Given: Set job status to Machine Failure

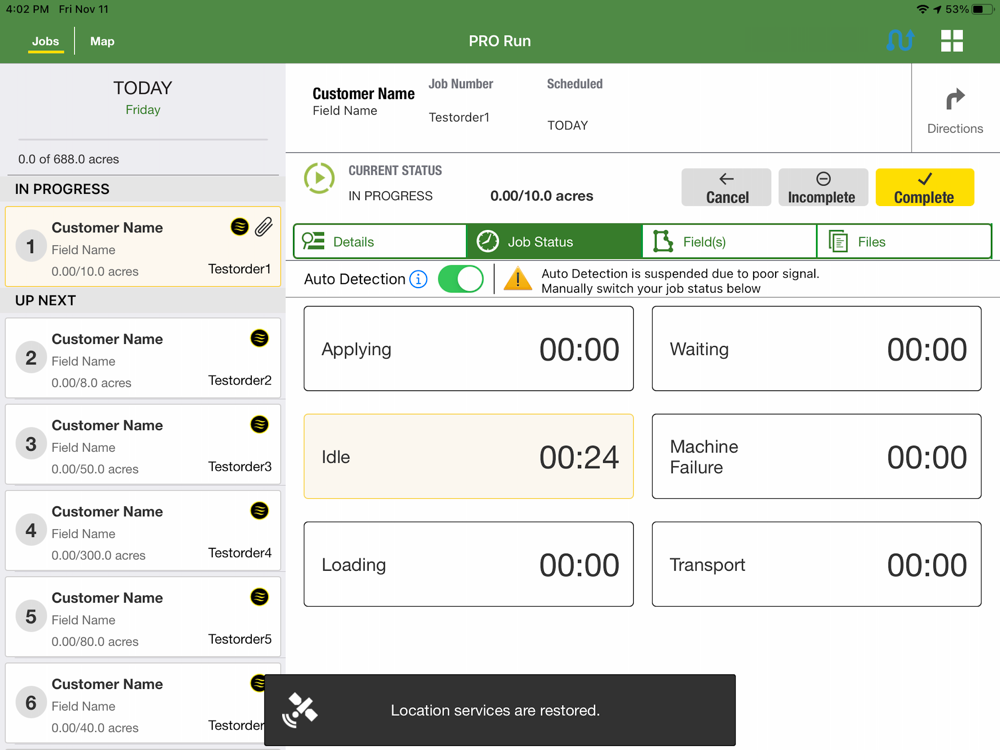Looking at the screenshot, I should tap(816, 457).
